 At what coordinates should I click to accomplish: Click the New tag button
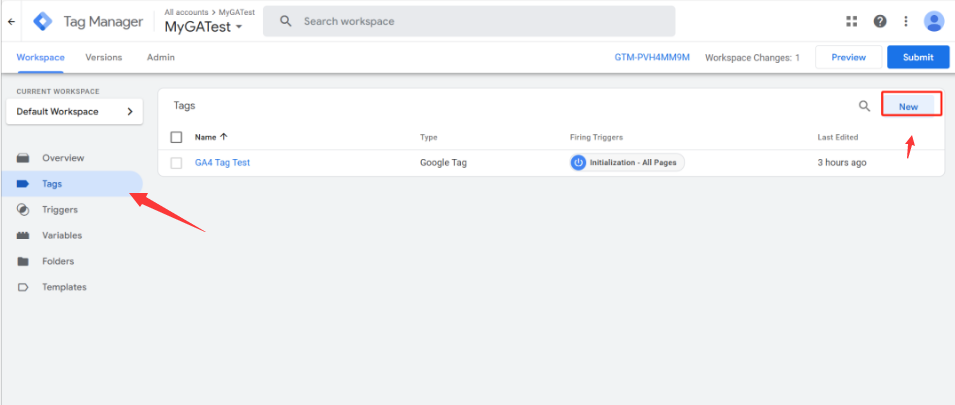tap(909, 106)
